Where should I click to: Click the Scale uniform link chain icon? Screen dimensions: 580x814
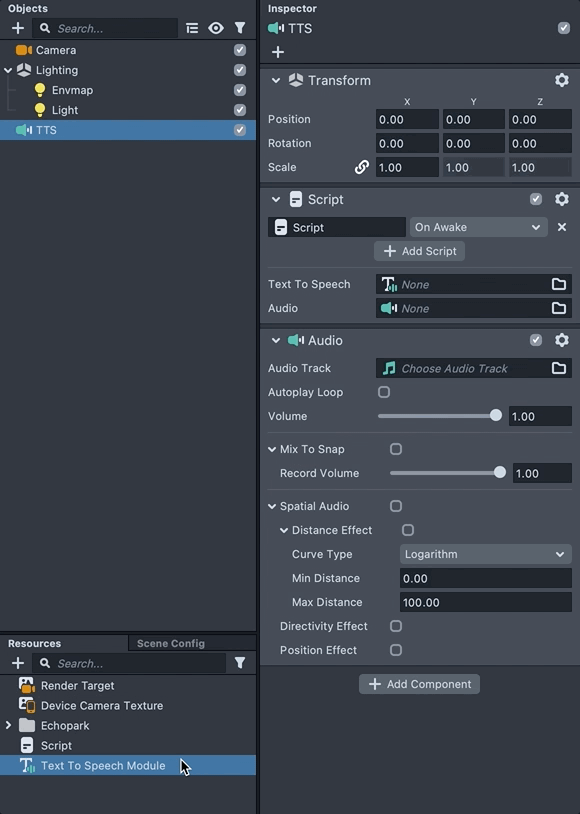pyautogui.click(x=362, y=167)
